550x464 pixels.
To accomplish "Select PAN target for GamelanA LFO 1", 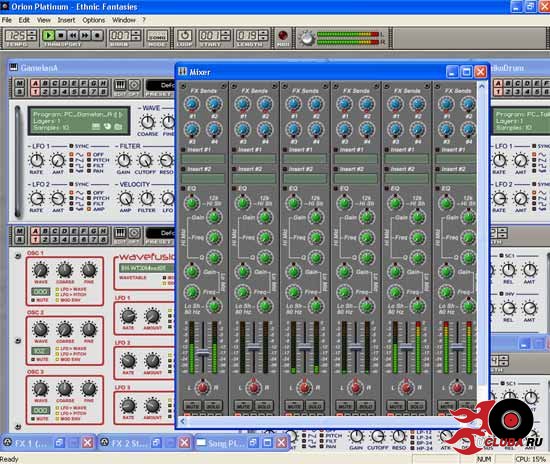I will pyautogui.click(x=89, y=171).
